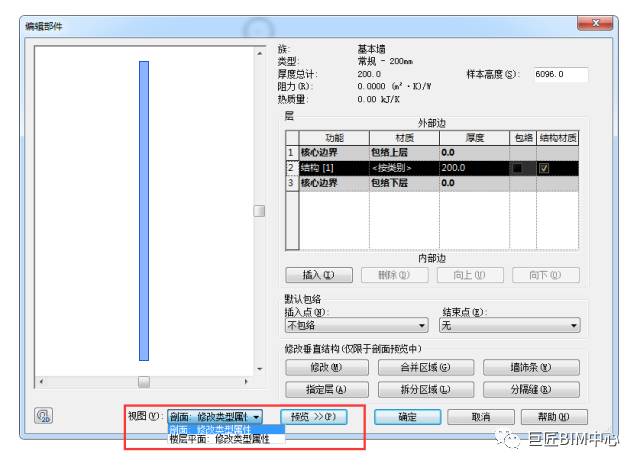Close the Edit Assembly dialog
Image resolution: width=640 pixels, height=467 pixels.
coord(595,23)
